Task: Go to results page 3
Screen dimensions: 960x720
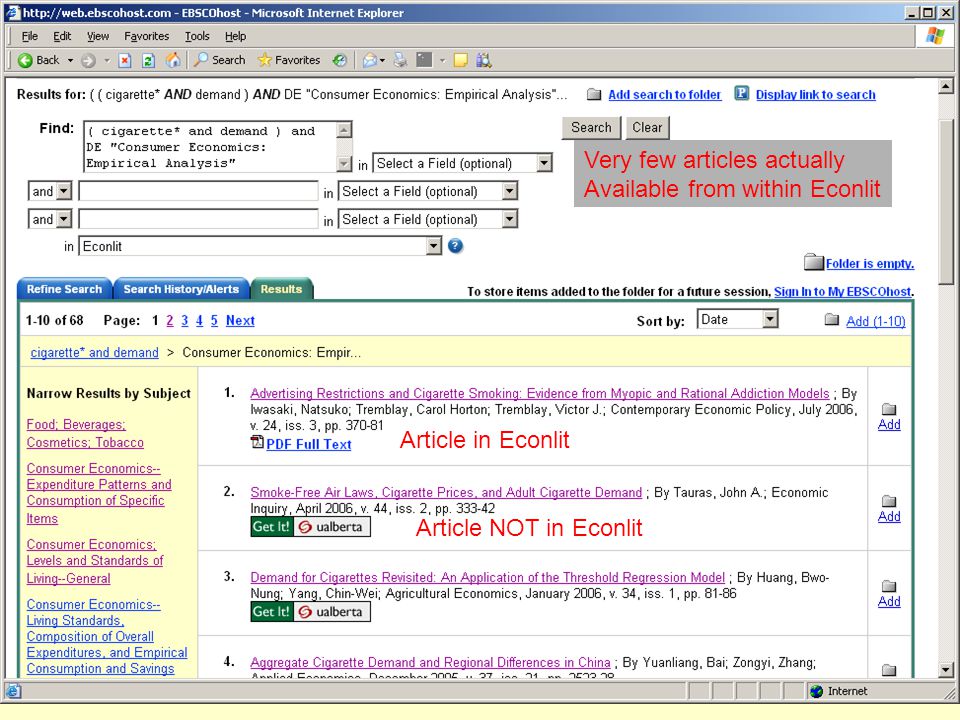Action: [x=185, y=320]
